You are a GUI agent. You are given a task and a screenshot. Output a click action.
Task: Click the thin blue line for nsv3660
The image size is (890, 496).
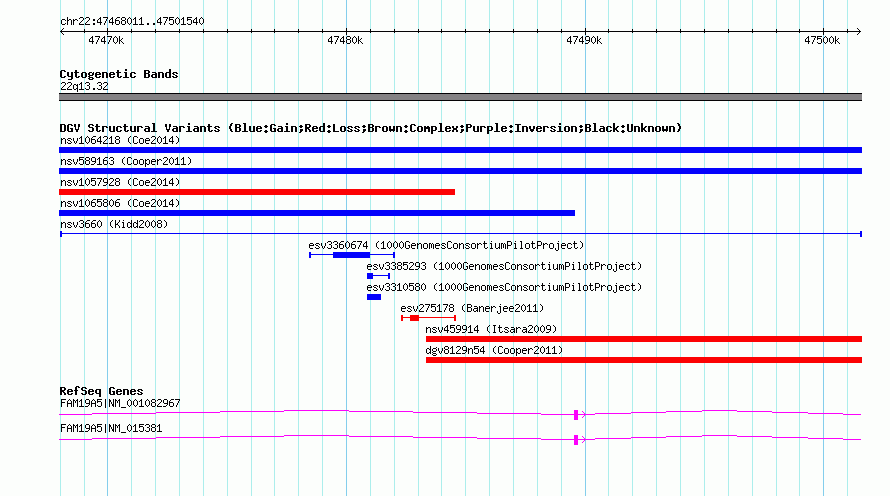pyautogui.click(x=461, y=234)
